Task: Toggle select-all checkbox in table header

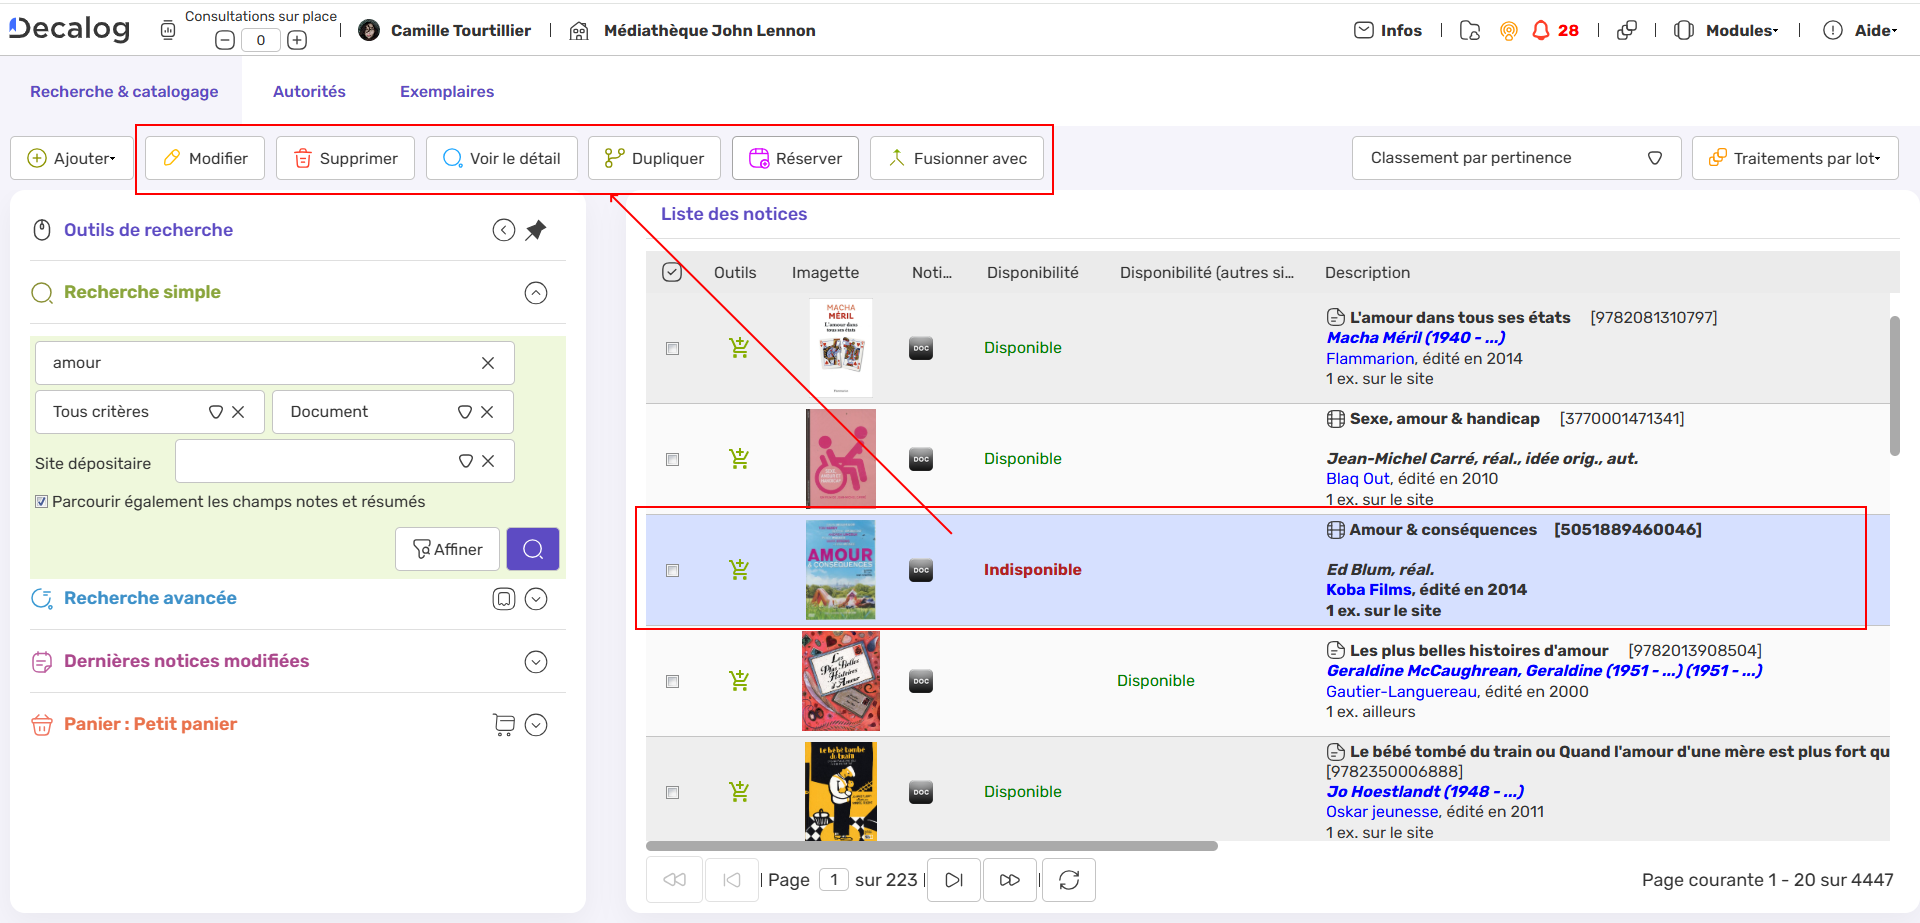Action: coord(672,272)
